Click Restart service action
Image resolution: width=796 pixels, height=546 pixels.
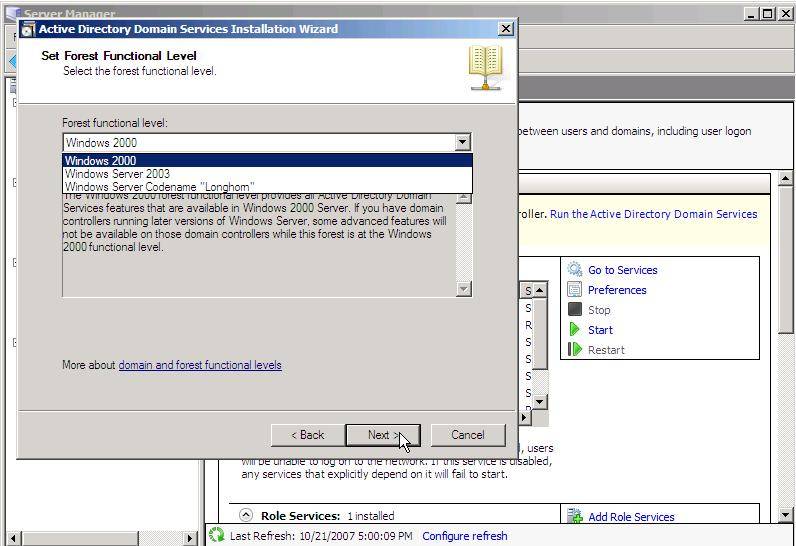tap(606, 350)
